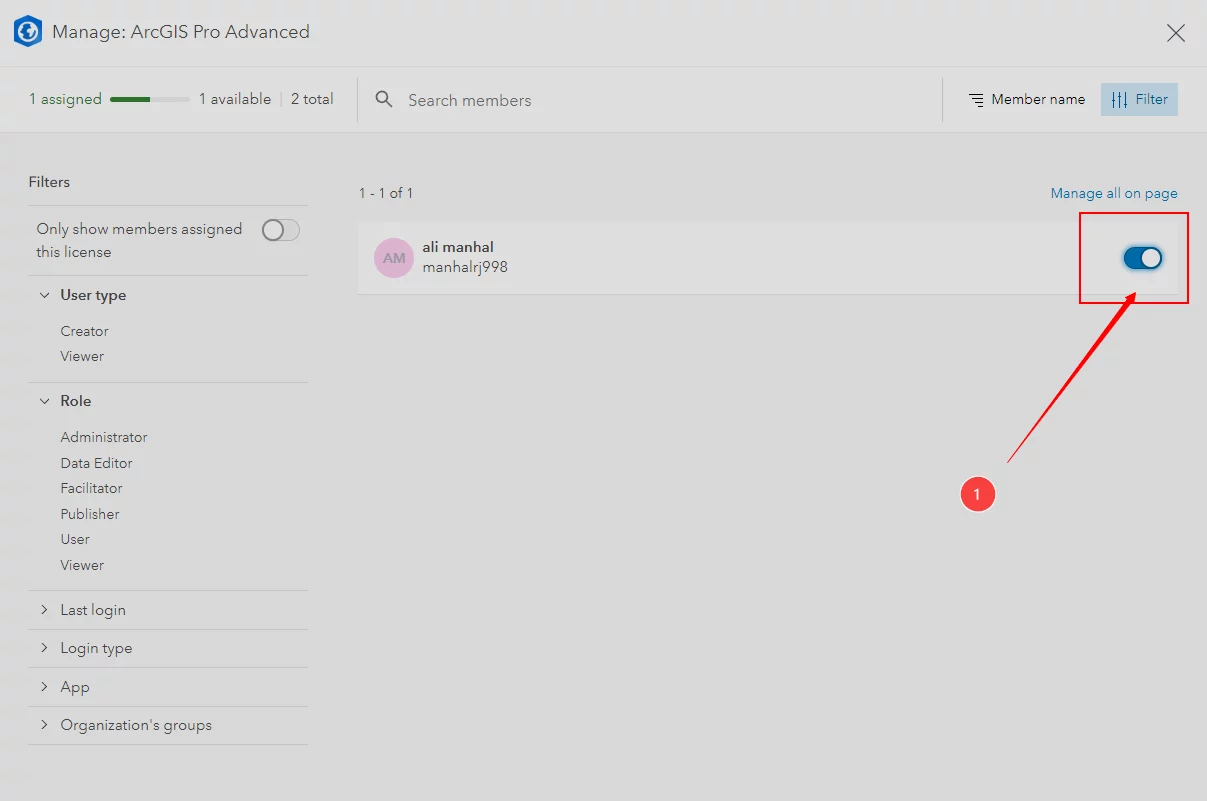Click the license usage progress bar
Image resolution: width=1207 pixels, height=801 pixels.
tap(150, 99)
